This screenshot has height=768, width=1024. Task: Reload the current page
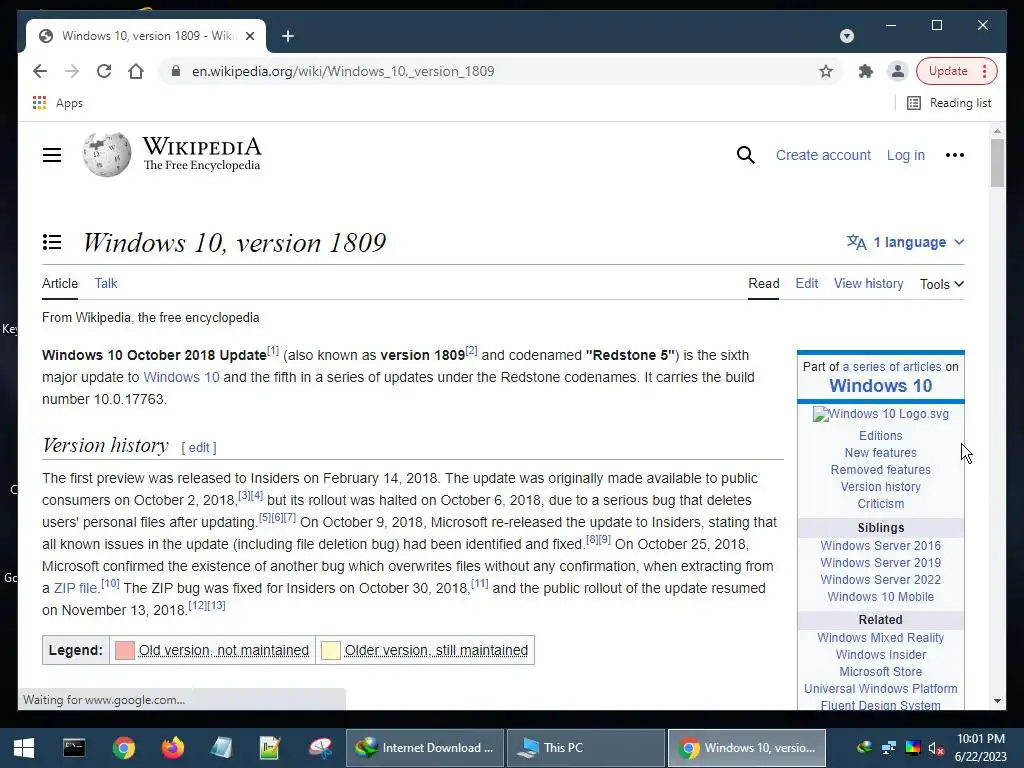[104, 71]
